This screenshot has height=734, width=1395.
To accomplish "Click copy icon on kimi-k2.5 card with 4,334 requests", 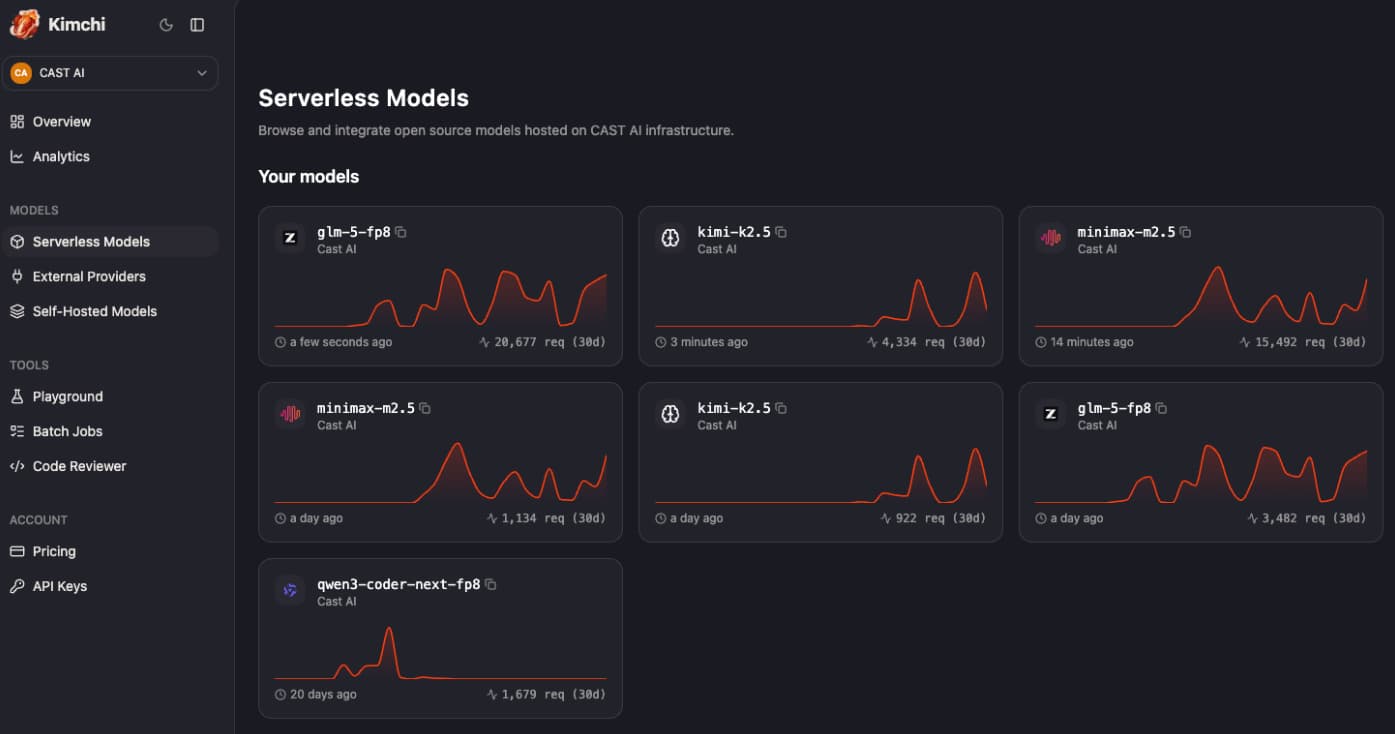I will point(781,232).
